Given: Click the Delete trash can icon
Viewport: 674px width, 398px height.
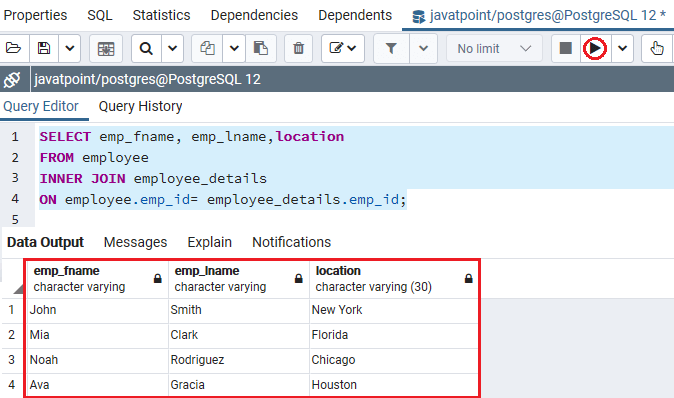Looking at the screenshot, I should (x=298, y=48).
